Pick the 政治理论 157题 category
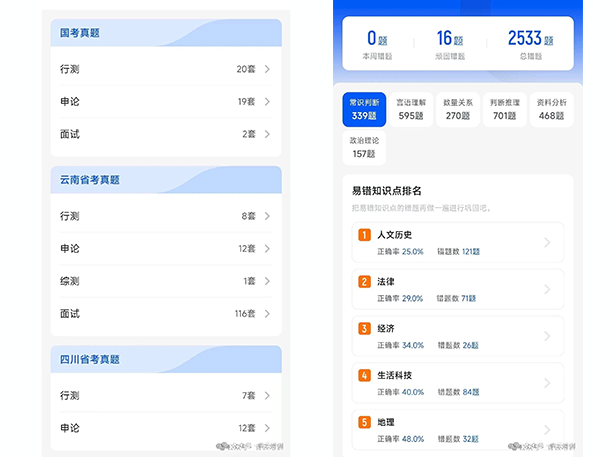 (x=364, y=148)
